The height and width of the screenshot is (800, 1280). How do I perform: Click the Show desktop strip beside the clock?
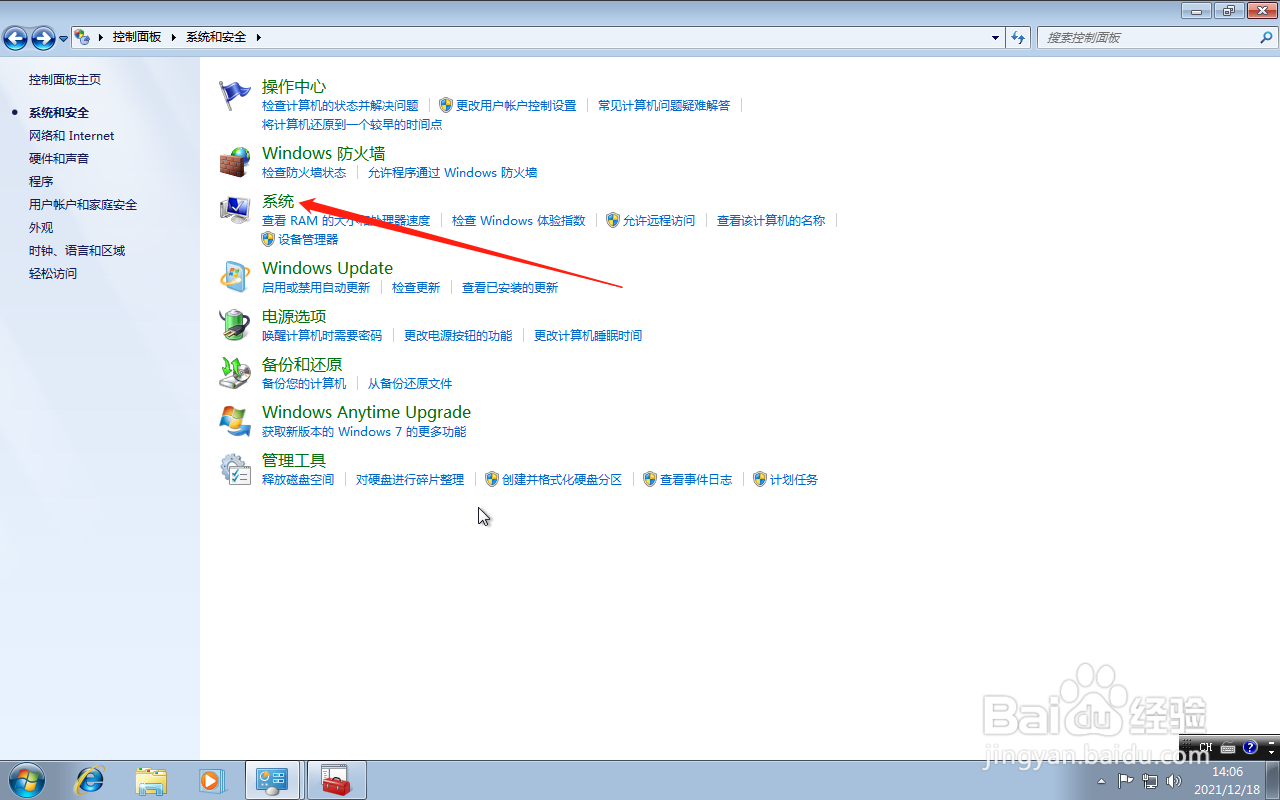pos(1272,780)
